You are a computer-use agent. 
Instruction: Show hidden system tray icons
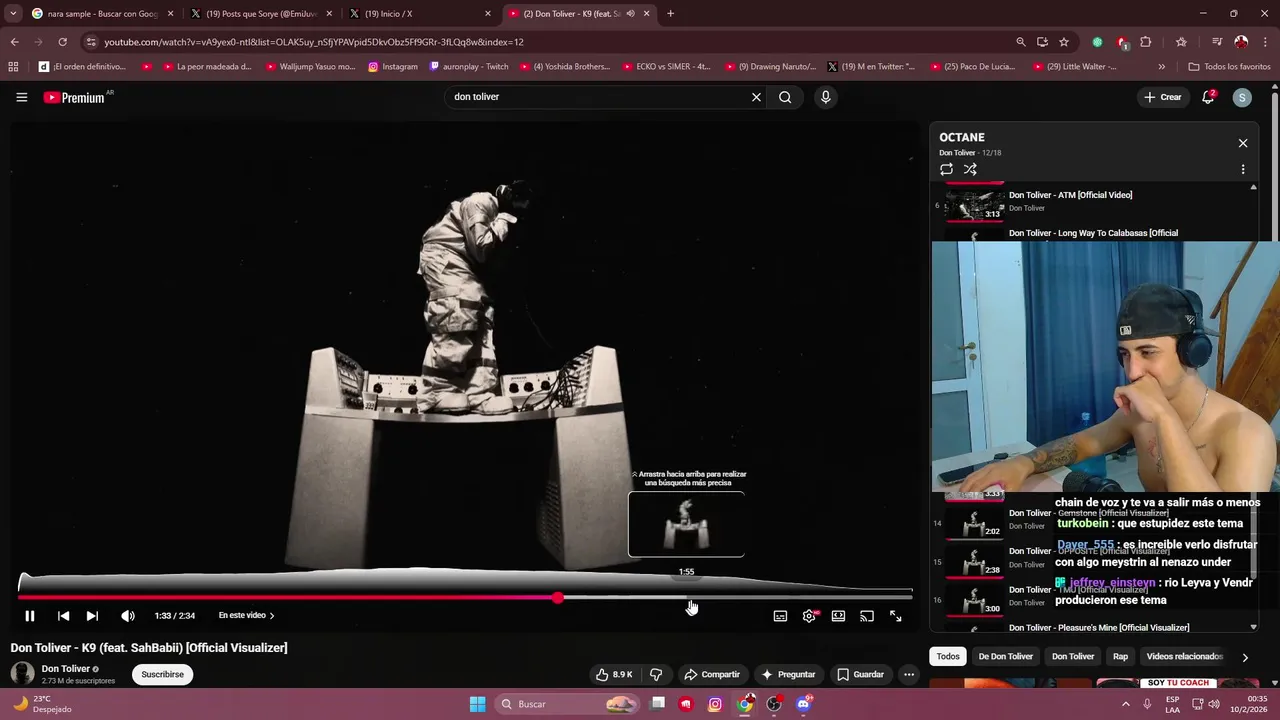pyautogui.click(x=1126, y=704)
